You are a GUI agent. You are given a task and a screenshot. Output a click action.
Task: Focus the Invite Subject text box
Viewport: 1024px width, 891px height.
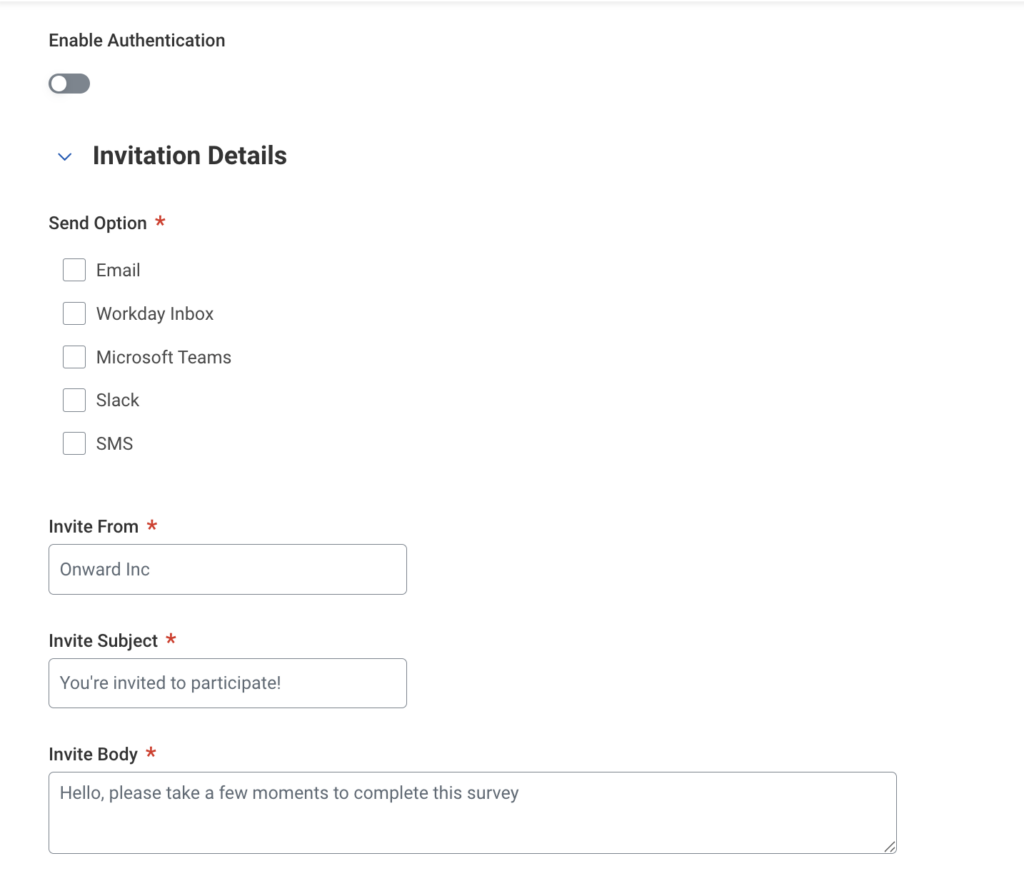tap(227, 683)
